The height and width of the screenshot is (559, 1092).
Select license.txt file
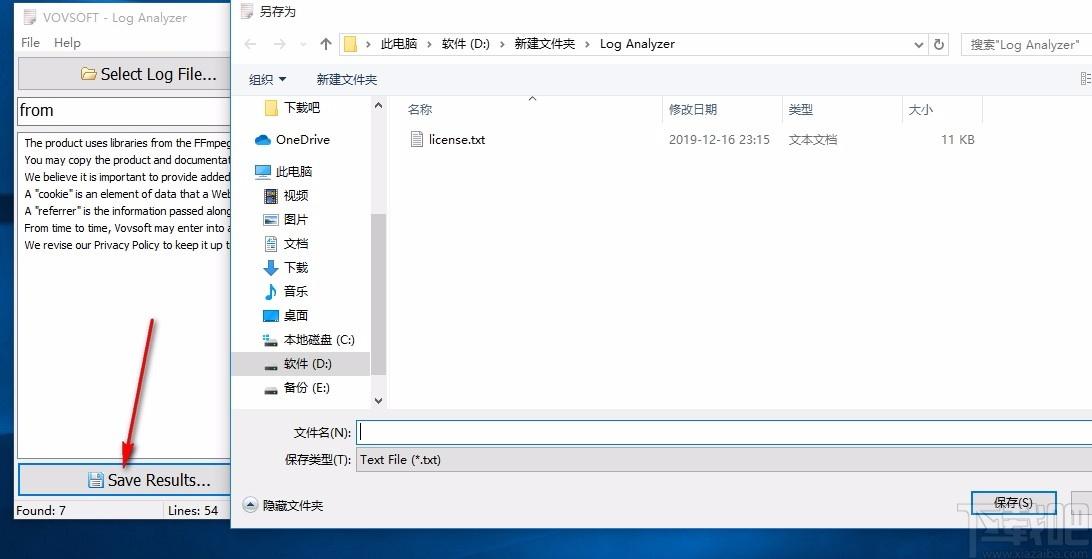457,139
